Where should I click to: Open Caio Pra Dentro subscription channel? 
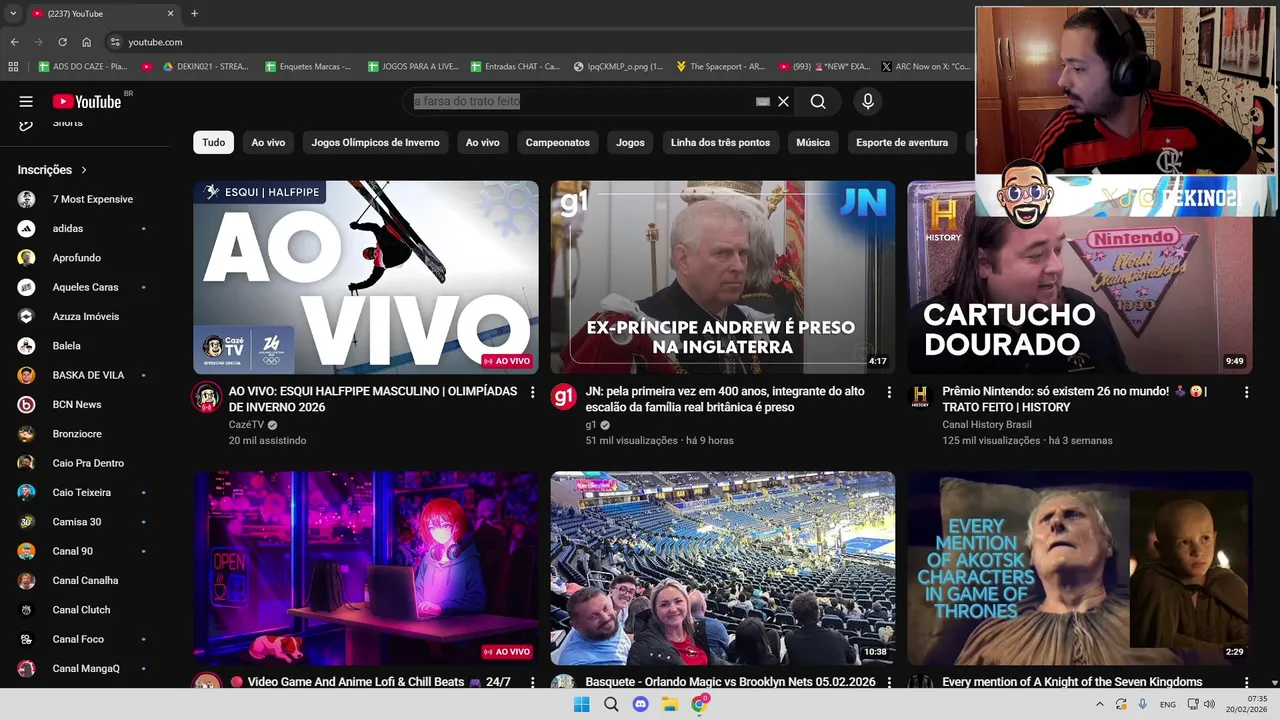(84, 463)
